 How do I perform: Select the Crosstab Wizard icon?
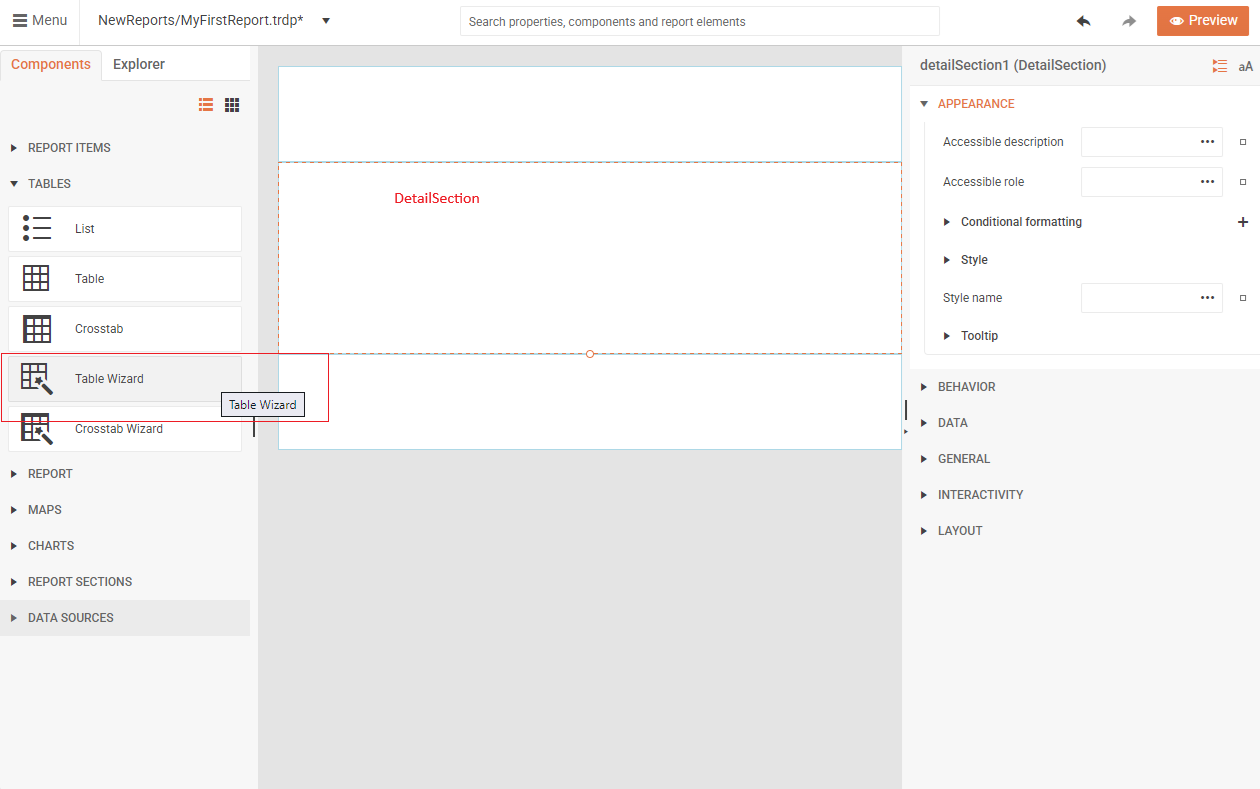37,429
